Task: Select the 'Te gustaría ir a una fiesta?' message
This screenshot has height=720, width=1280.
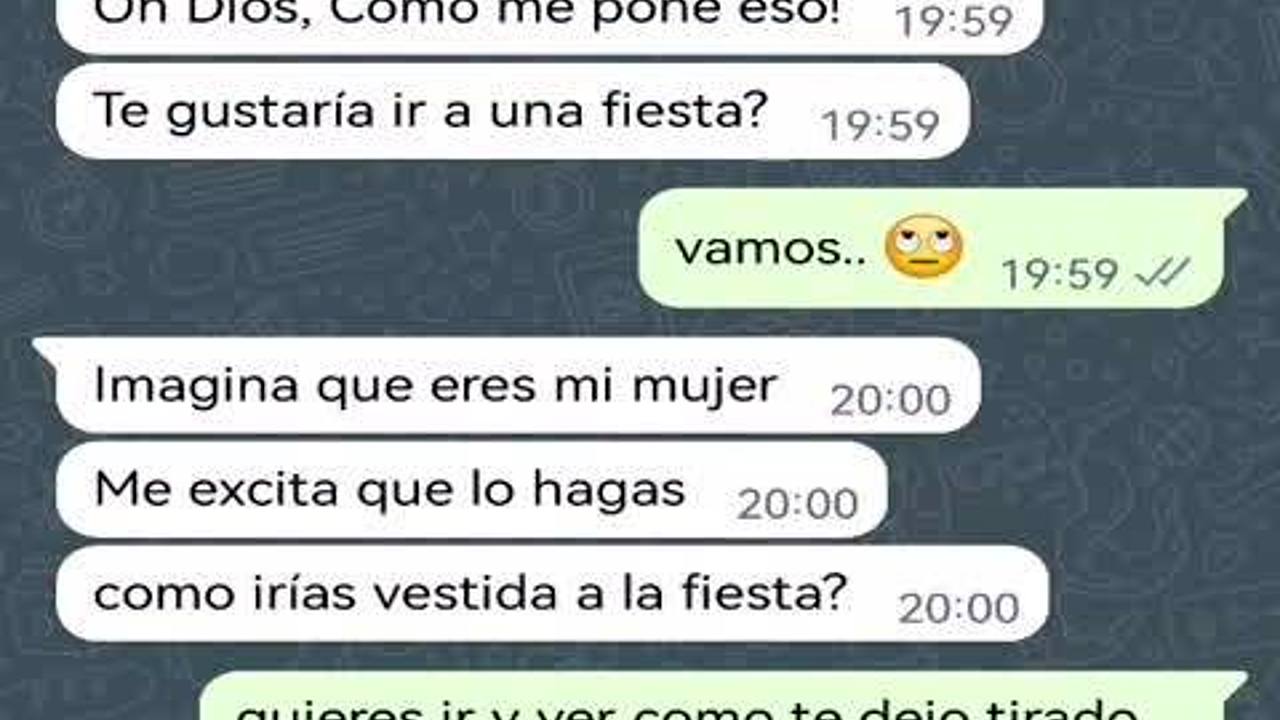Action: coord(513,112)
